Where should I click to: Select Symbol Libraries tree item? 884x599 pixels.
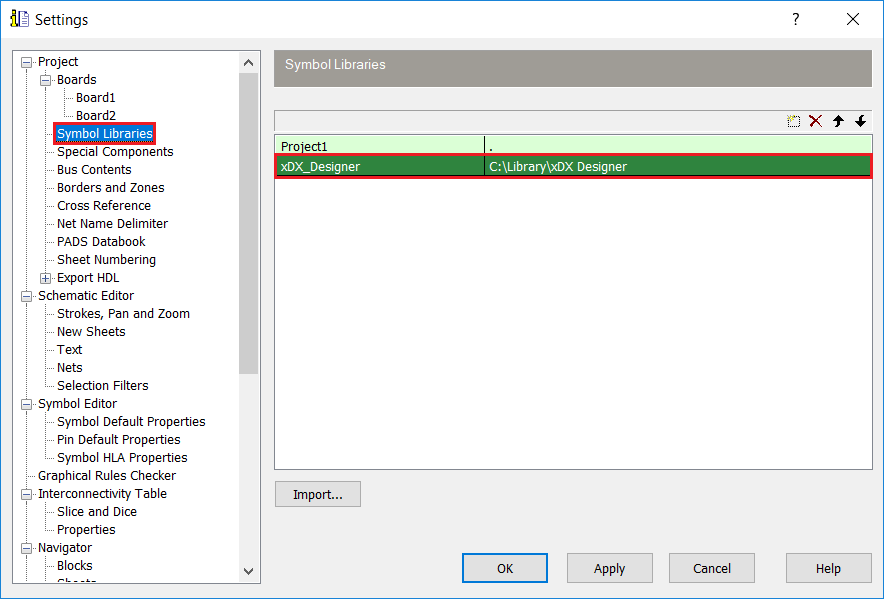105,134
